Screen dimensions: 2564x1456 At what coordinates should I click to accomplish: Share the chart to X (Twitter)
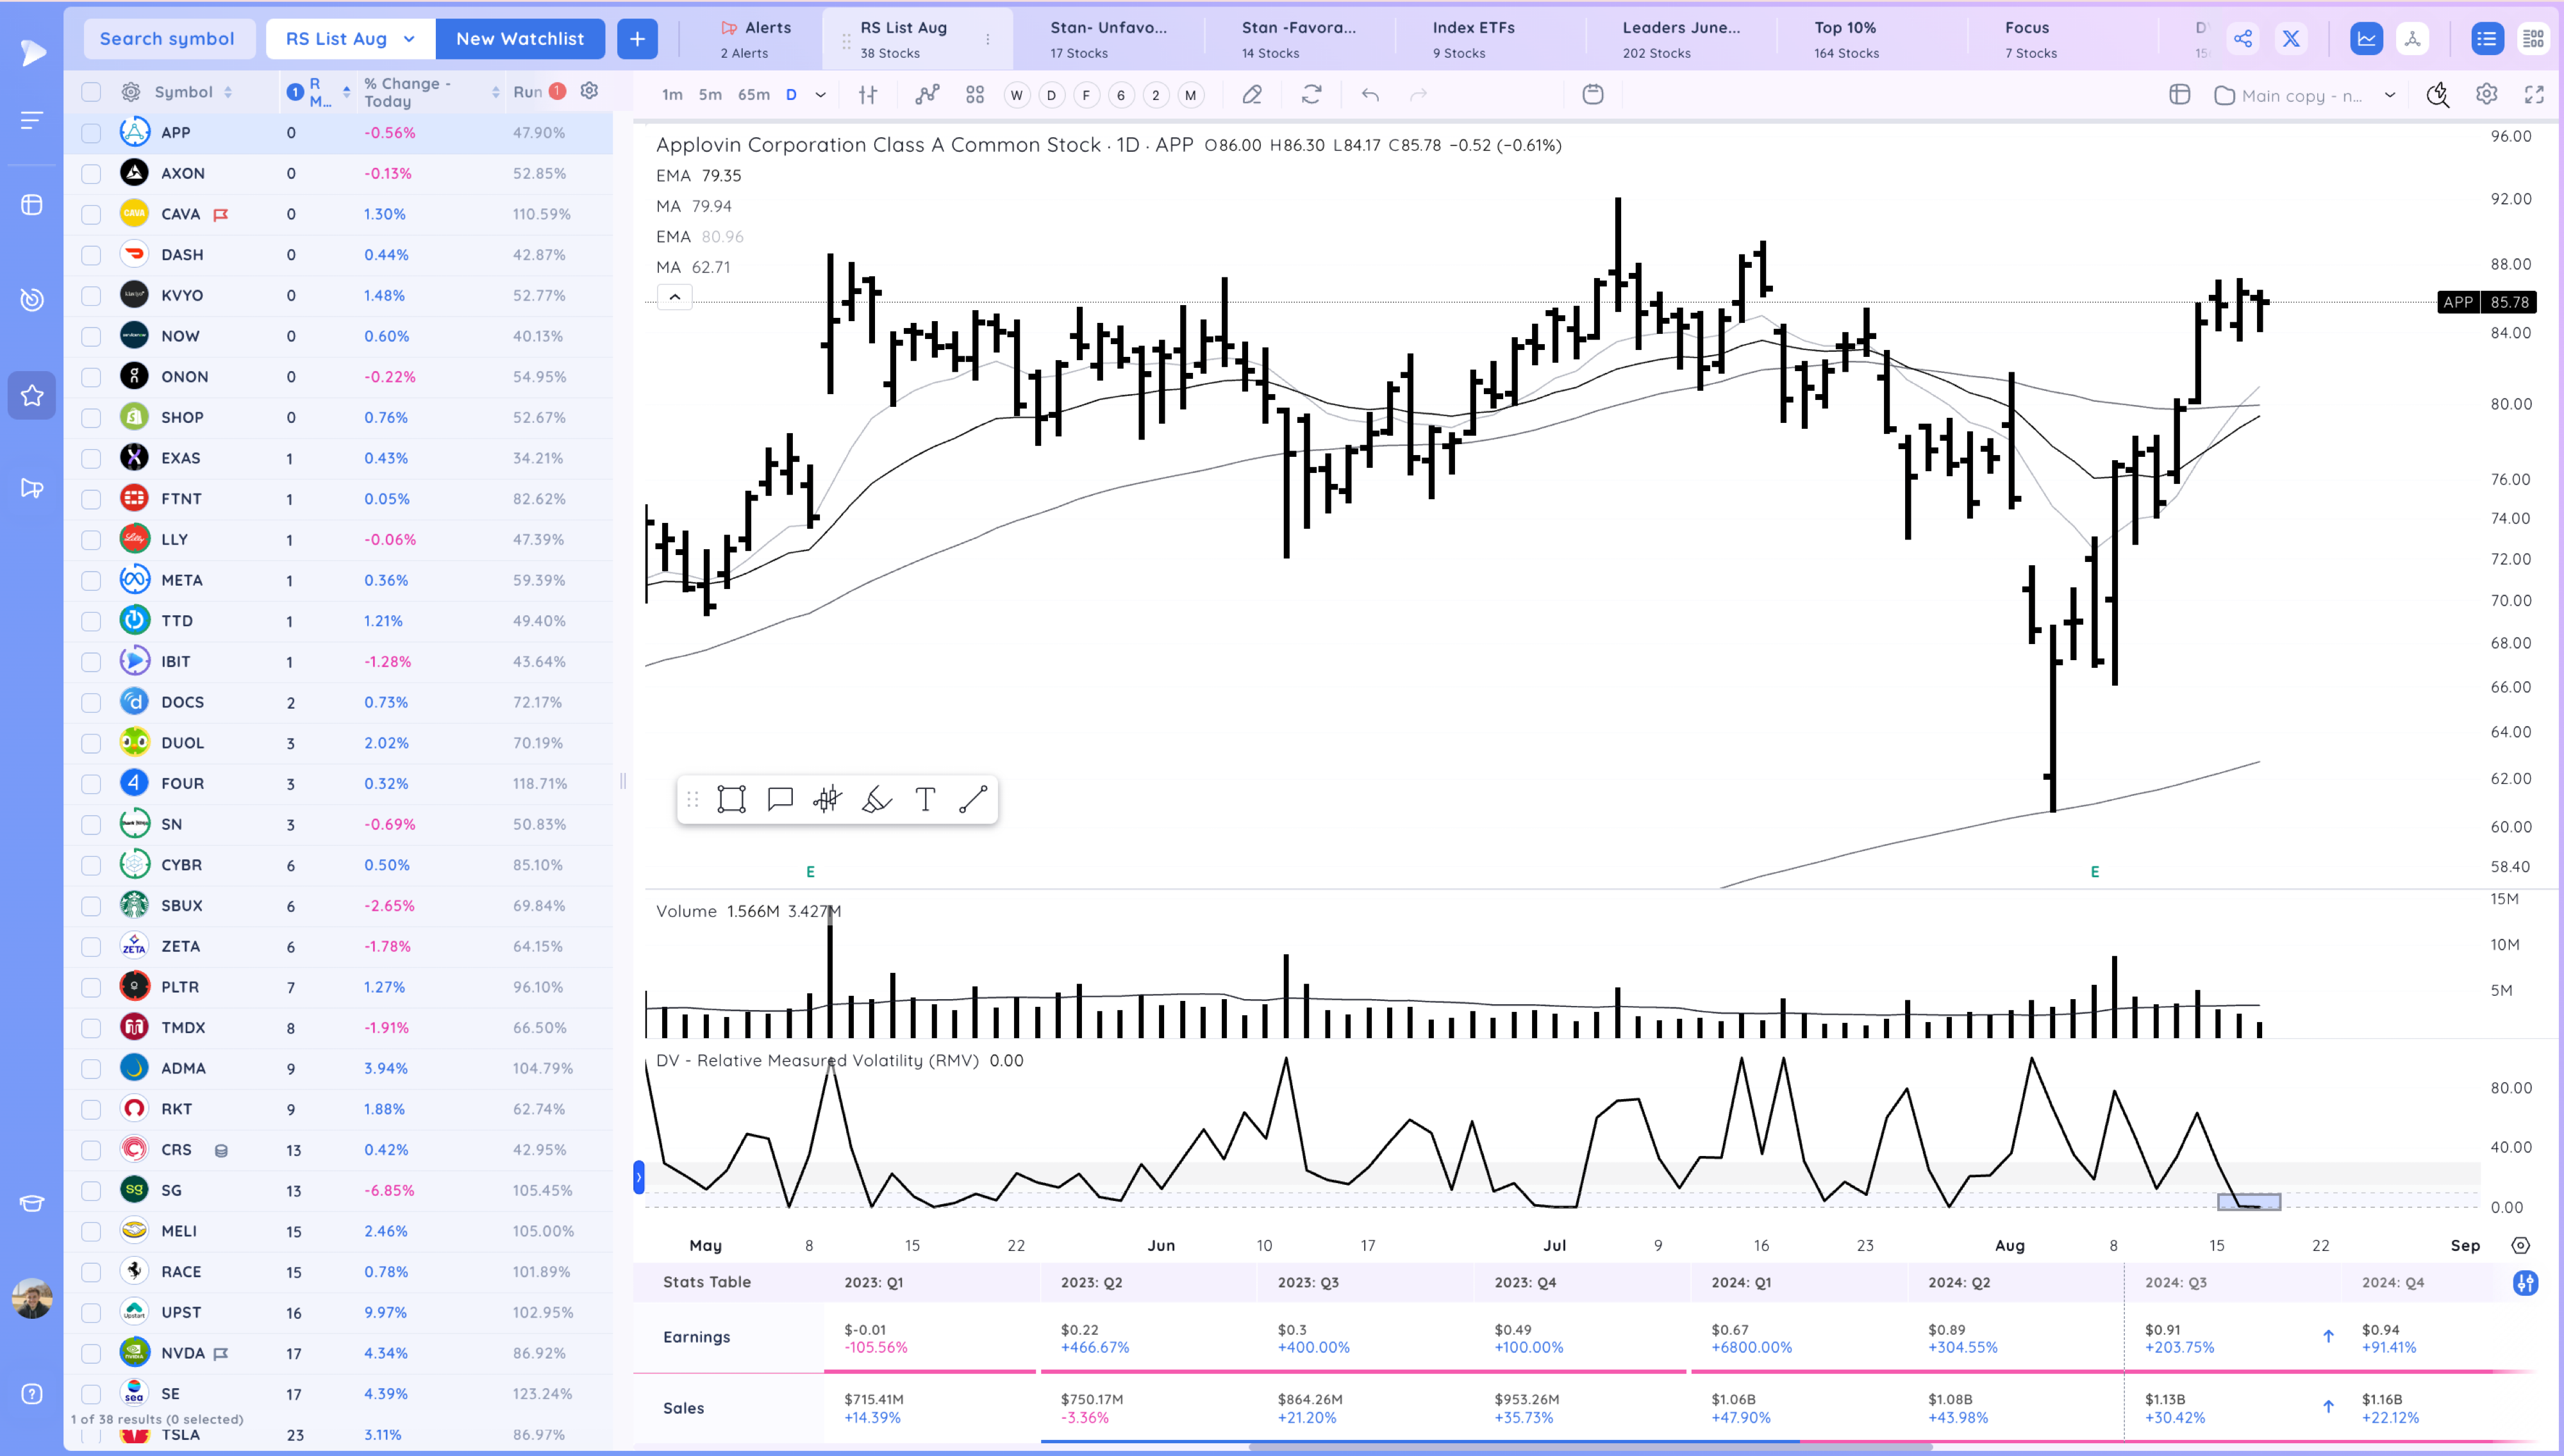tap(2291, 38)
